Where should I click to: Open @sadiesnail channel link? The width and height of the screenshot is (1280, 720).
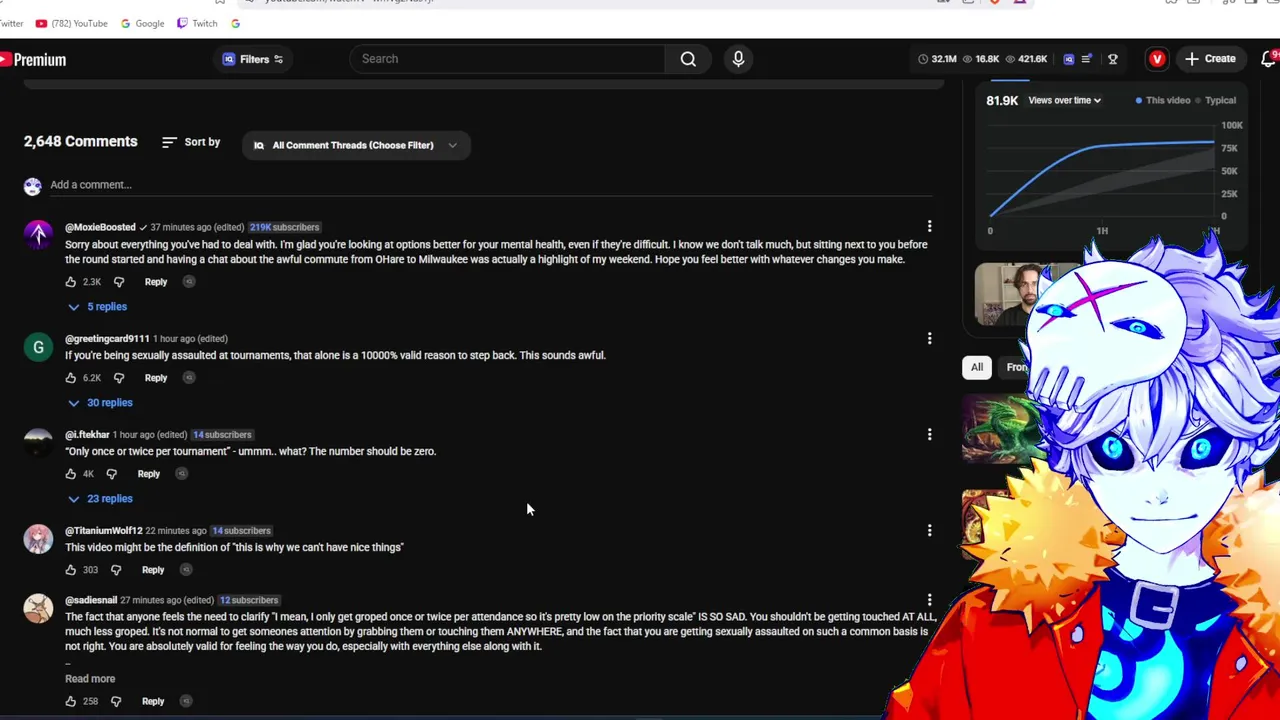pos(91,600)
